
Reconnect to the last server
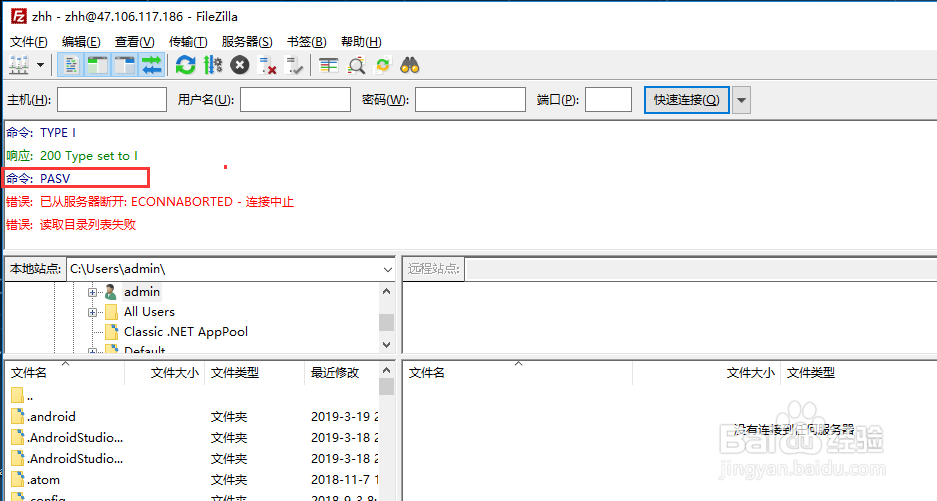(x=294, y=65)
